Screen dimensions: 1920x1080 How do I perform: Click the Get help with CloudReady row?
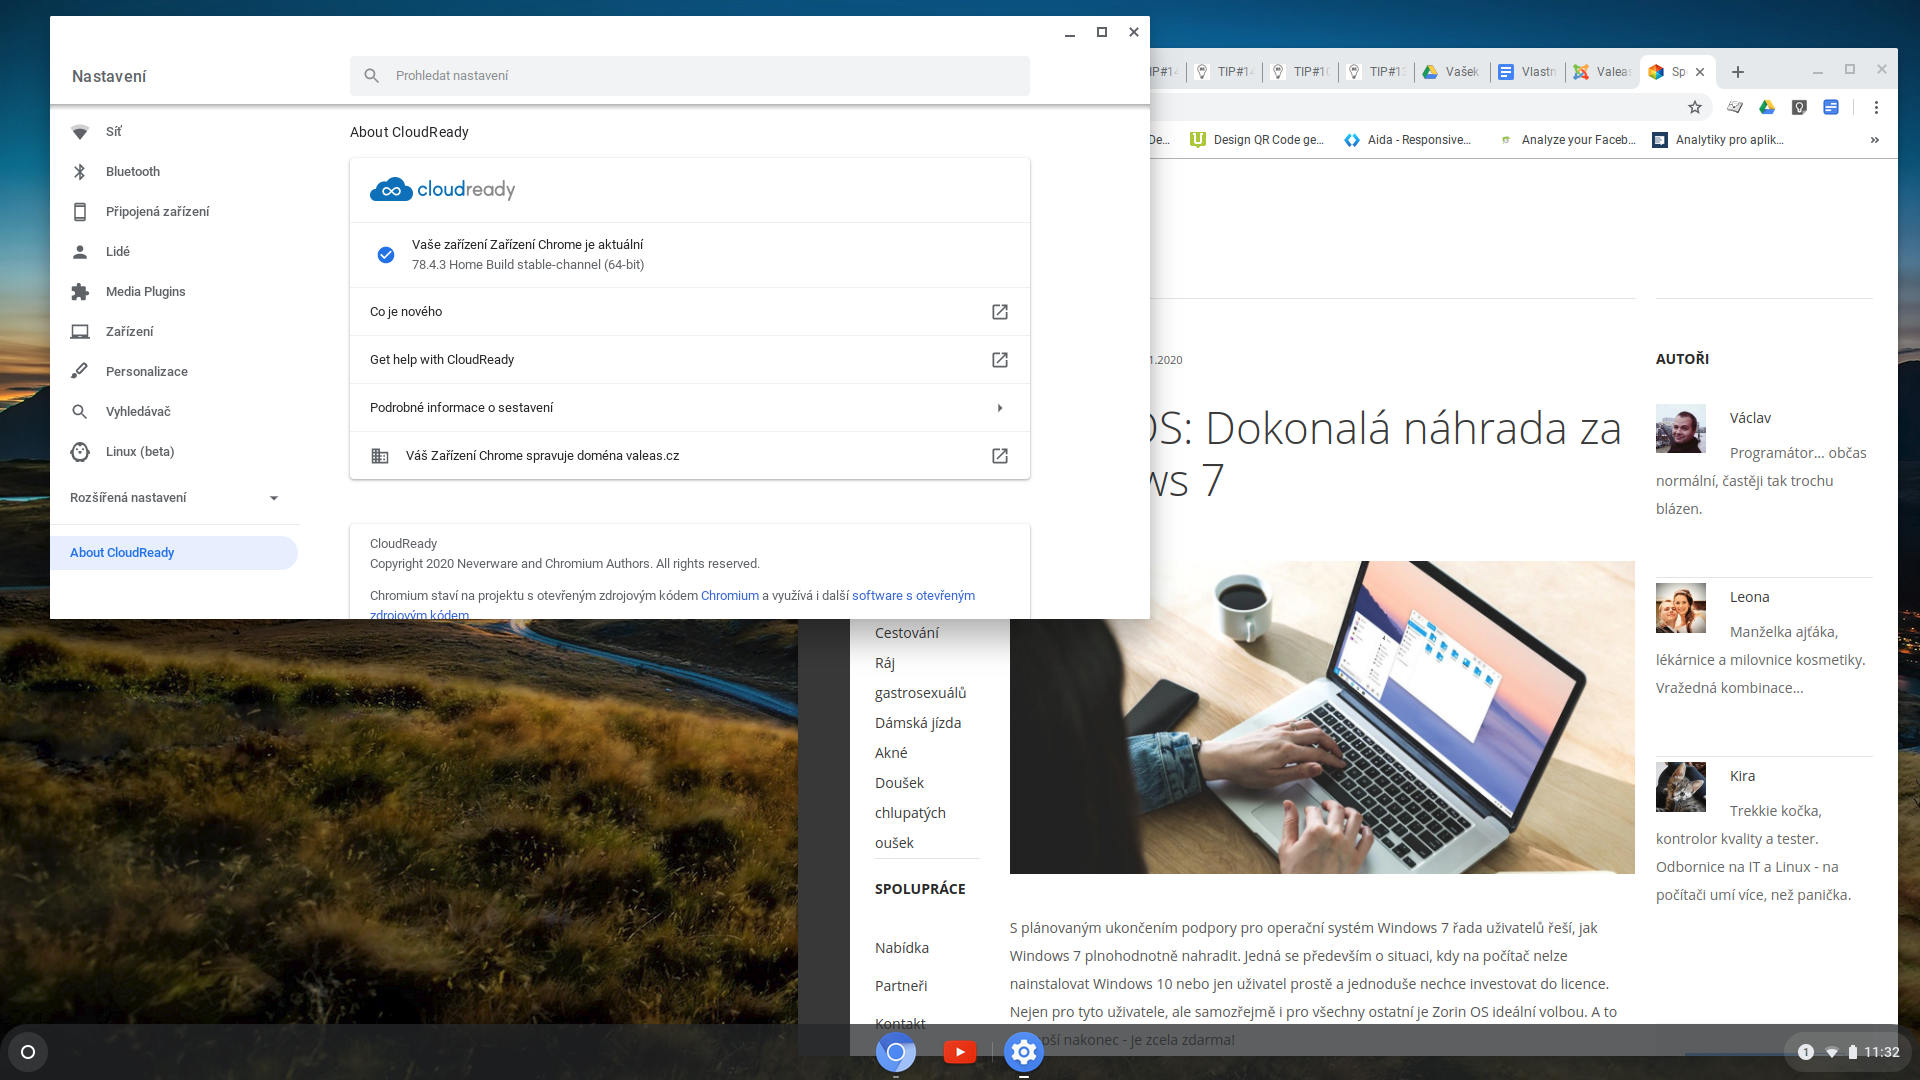click(690, 360)
